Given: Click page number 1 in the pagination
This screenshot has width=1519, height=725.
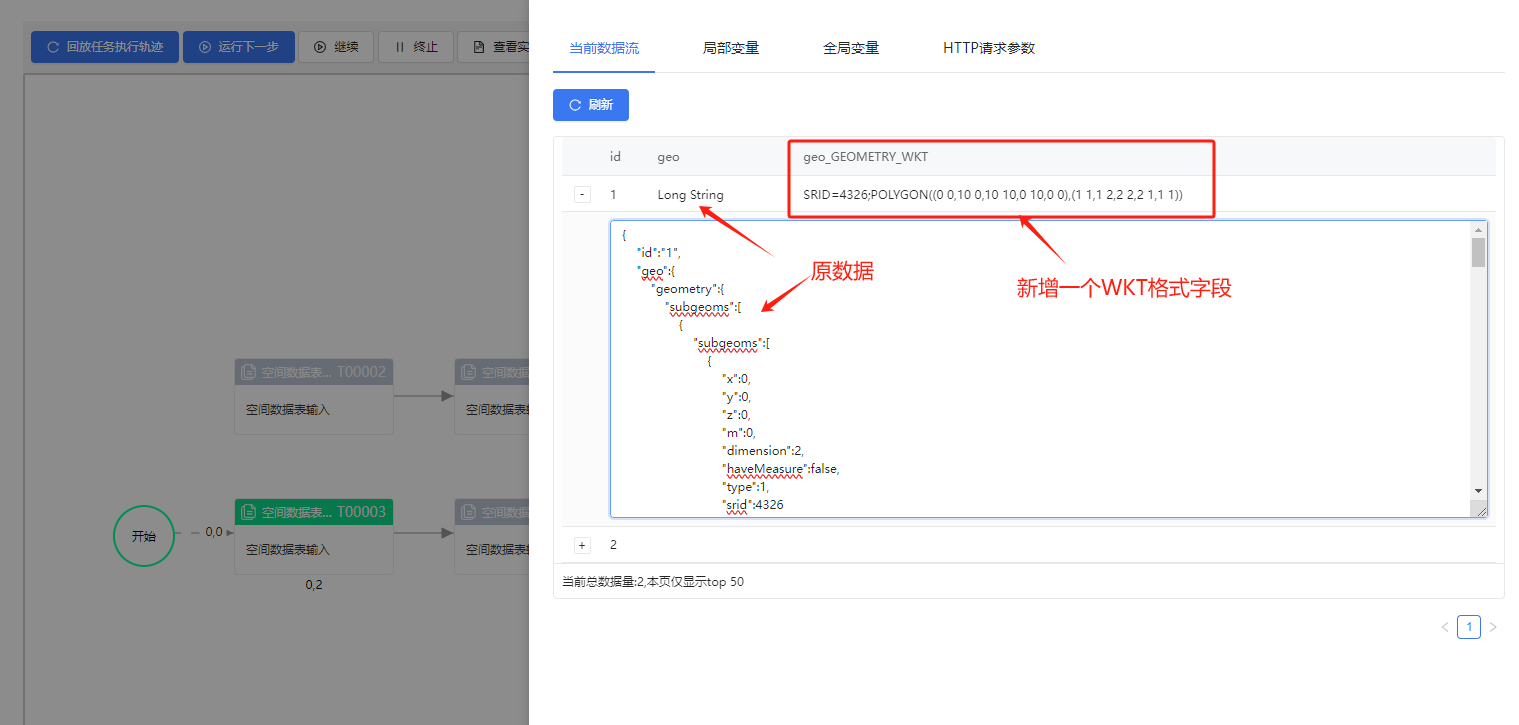Looking at the screenshot, I should pos(1468,627).
